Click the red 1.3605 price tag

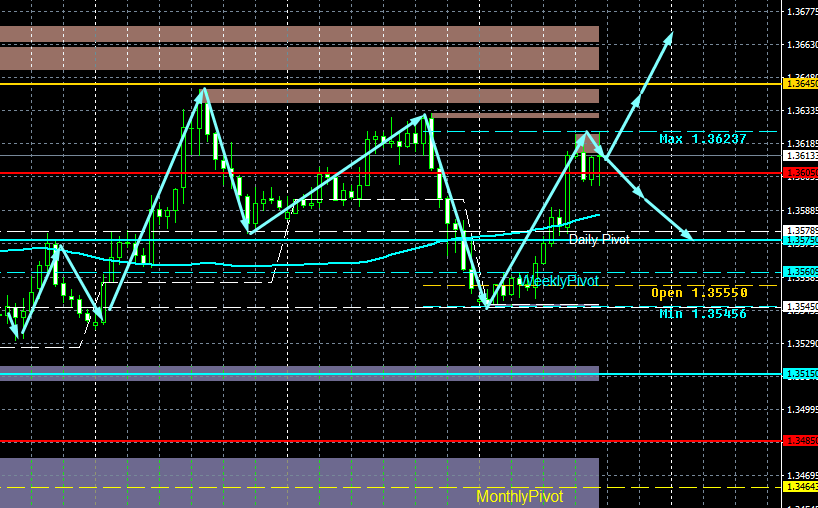coord(801,173)
